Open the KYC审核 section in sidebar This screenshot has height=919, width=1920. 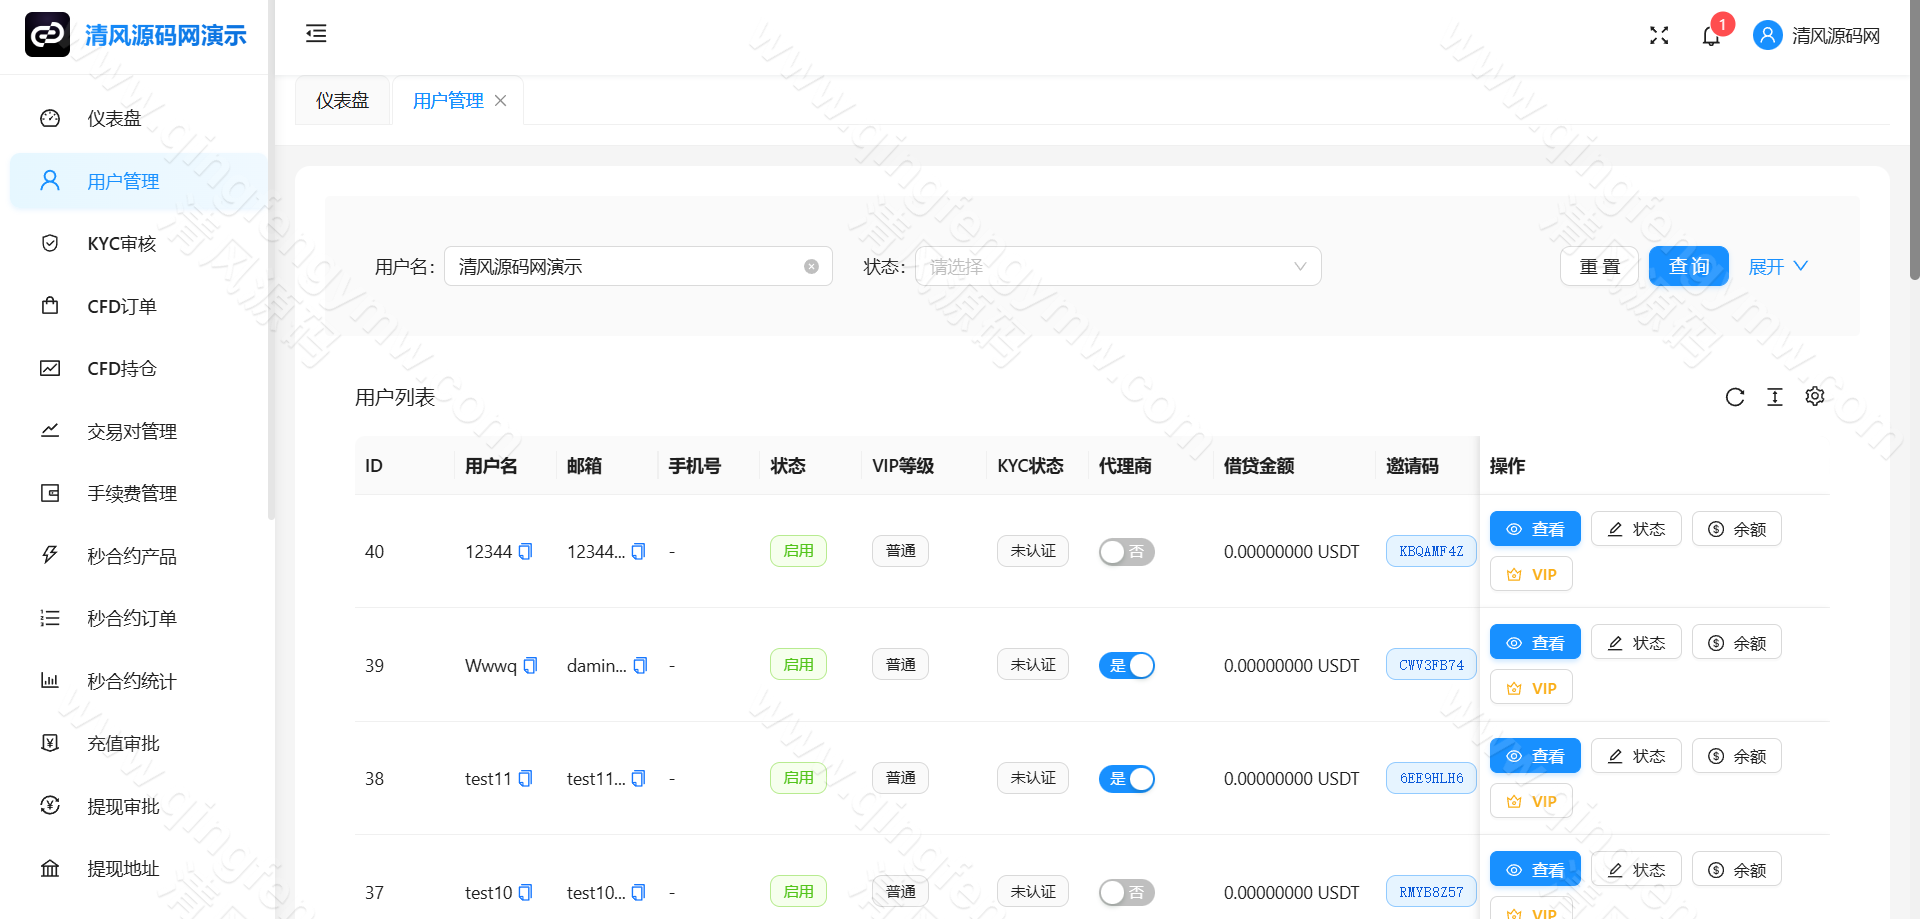121,243
